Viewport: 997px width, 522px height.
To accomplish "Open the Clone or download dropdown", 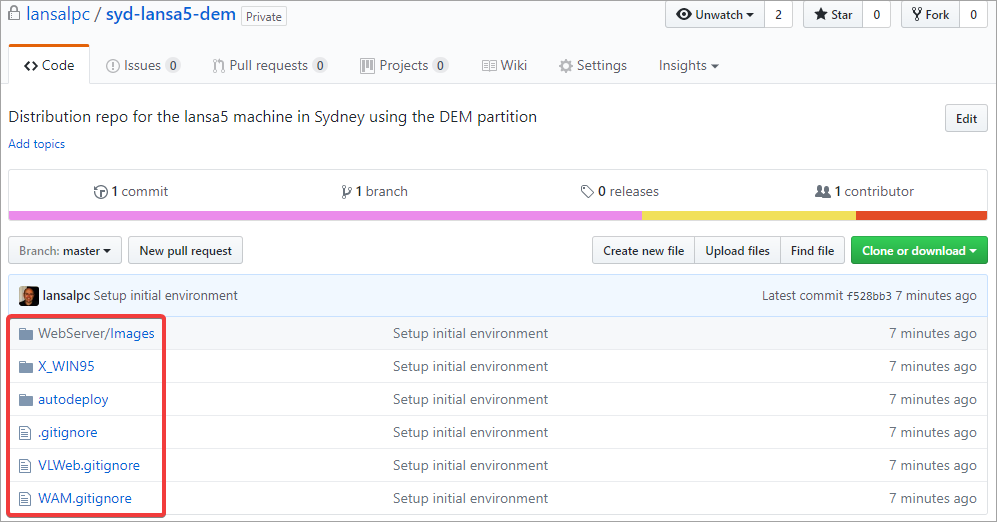I will coord(919,251).
